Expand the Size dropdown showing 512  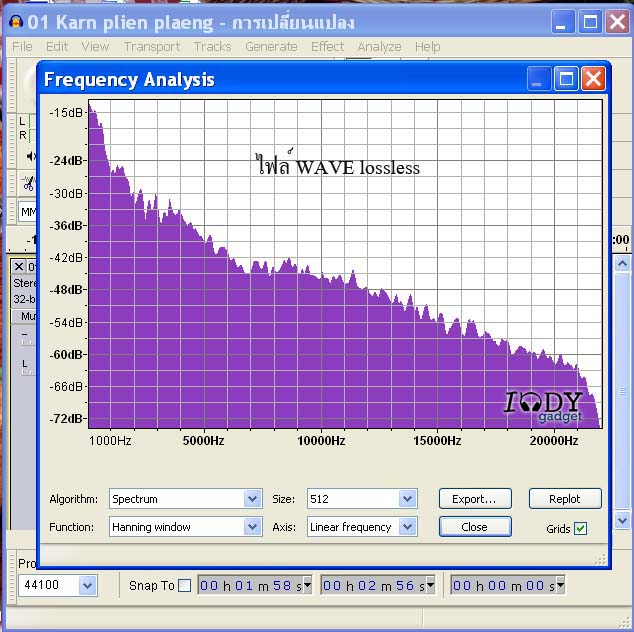point(408,499)
